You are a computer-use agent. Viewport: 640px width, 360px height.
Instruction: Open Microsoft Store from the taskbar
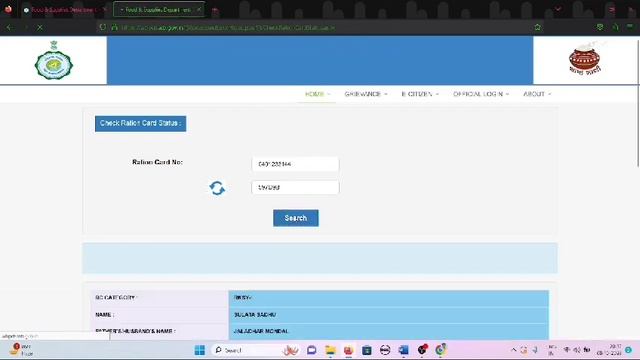click(367, 350)
